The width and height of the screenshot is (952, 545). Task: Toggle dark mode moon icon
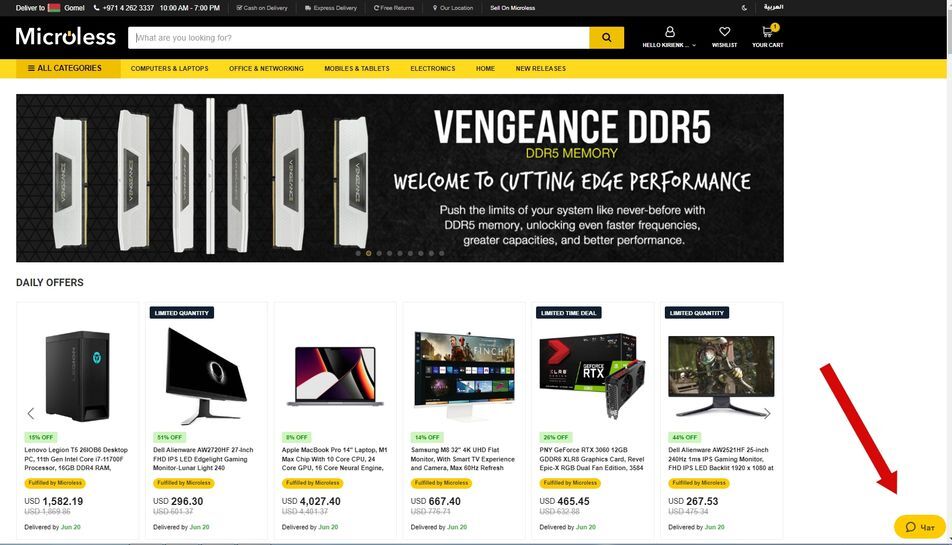click(744, 8)
